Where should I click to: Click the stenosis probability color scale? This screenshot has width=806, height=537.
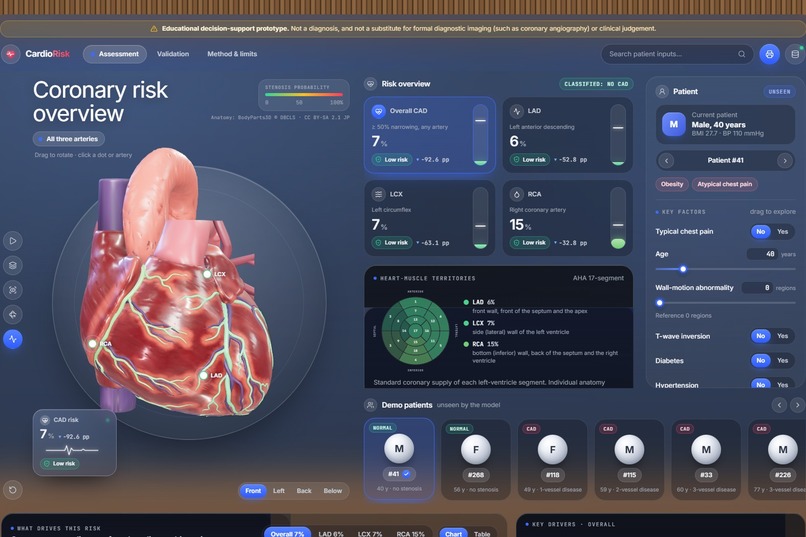click(304, 95)
